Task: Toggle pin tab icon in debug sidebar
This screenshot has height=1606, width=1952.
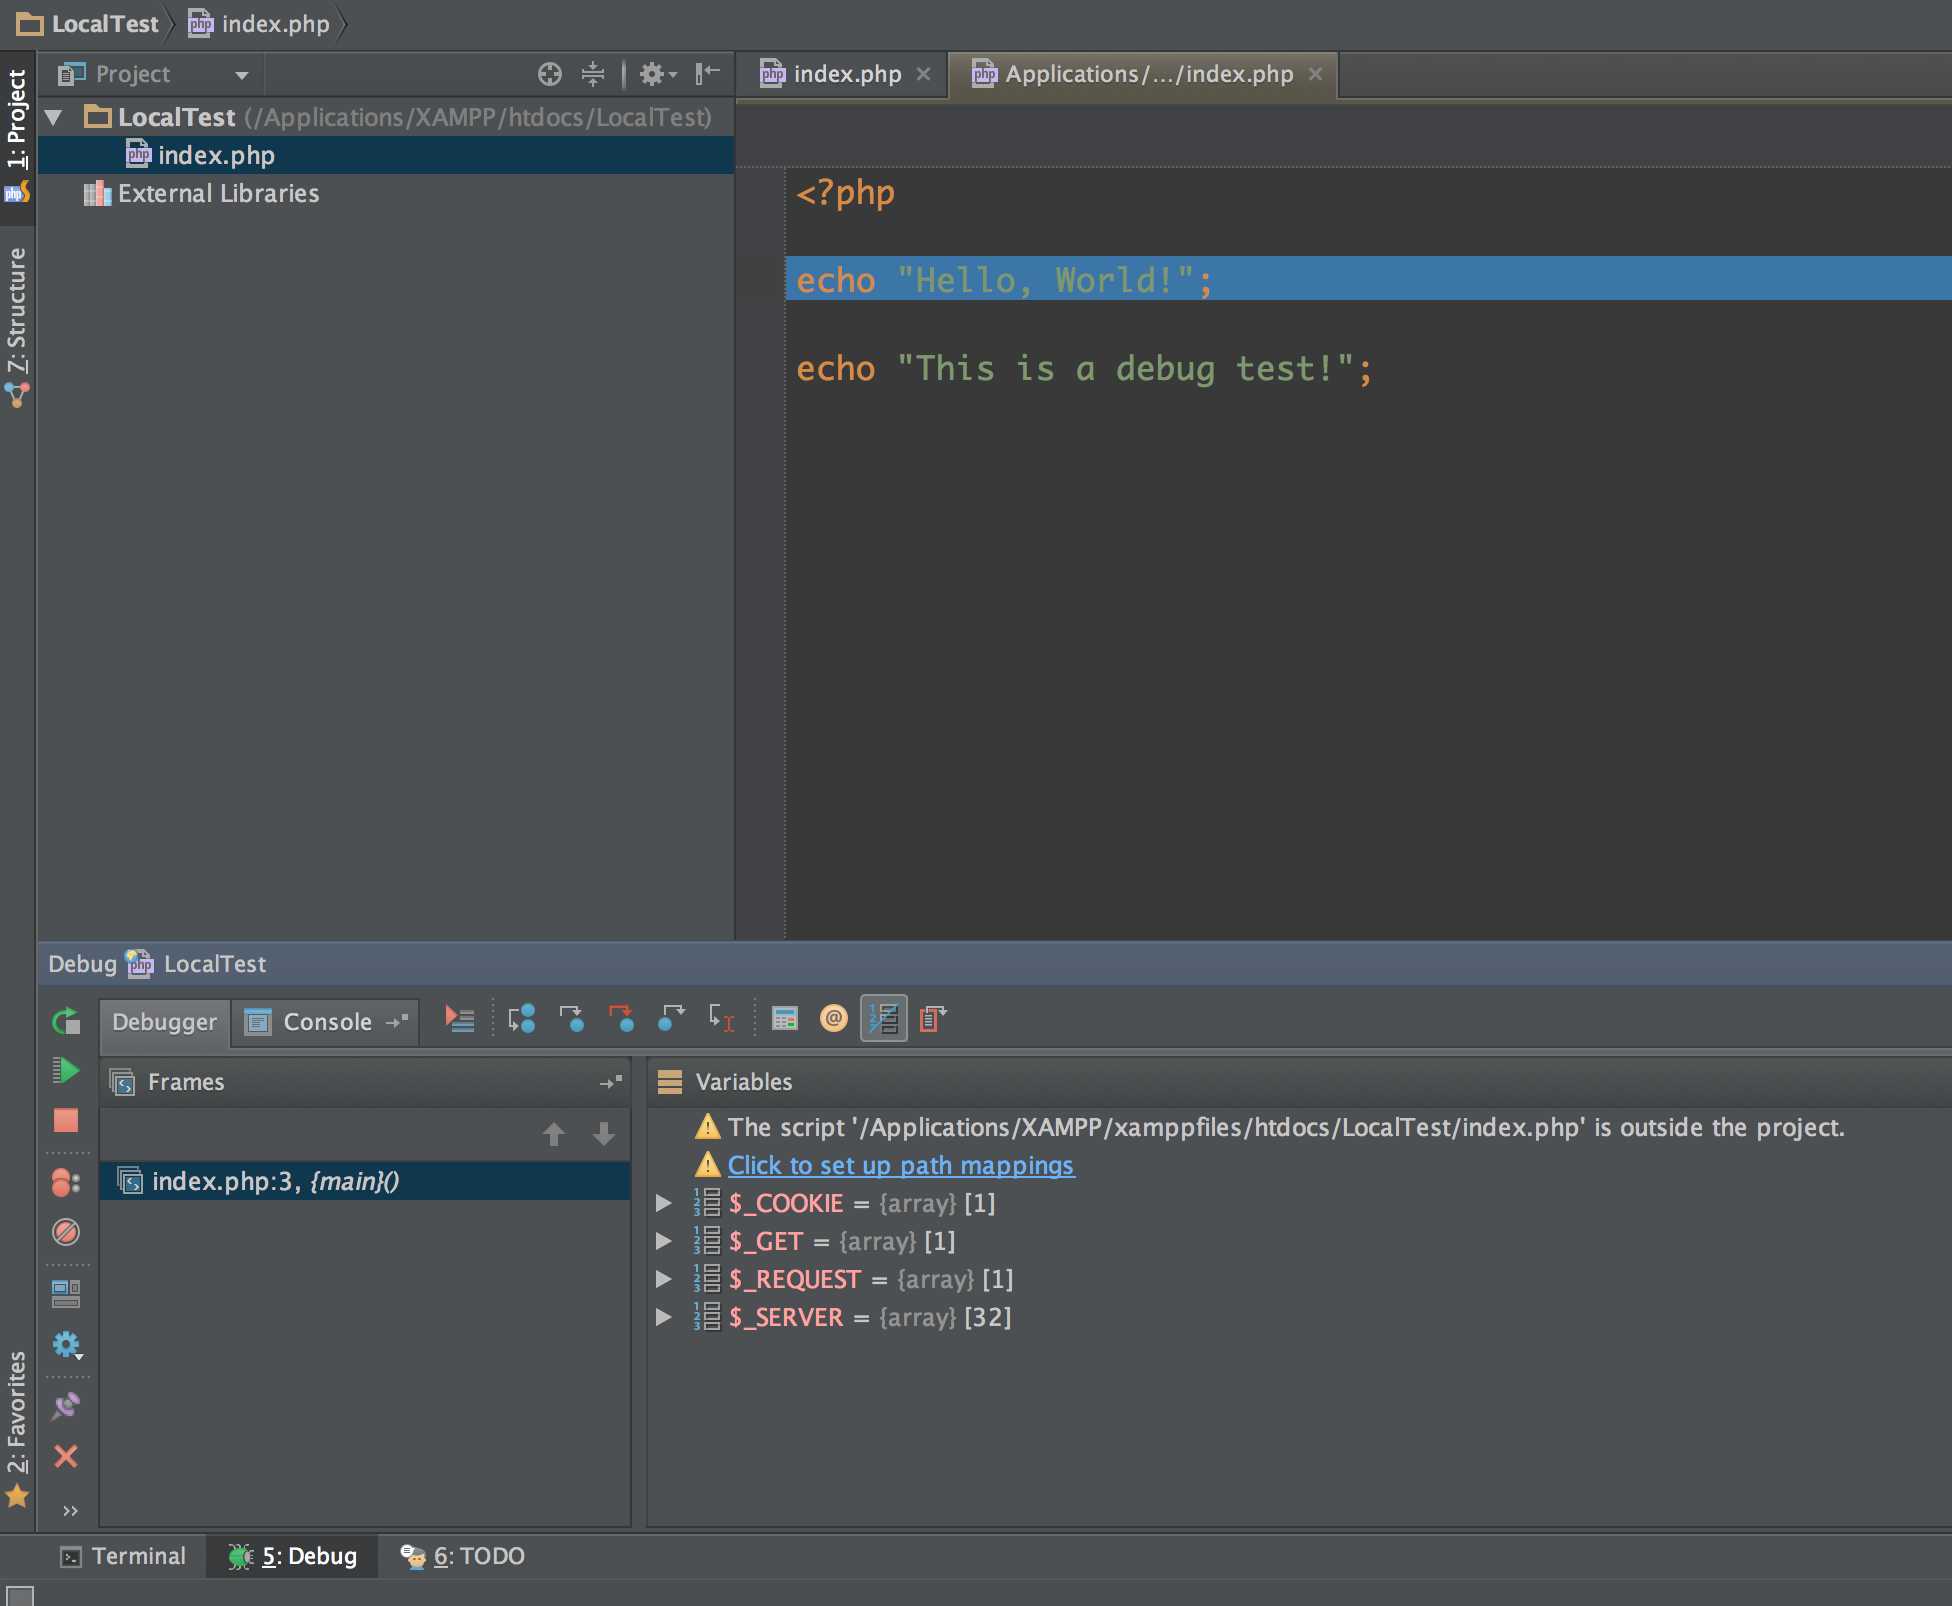Action: tap(66, 1406)
